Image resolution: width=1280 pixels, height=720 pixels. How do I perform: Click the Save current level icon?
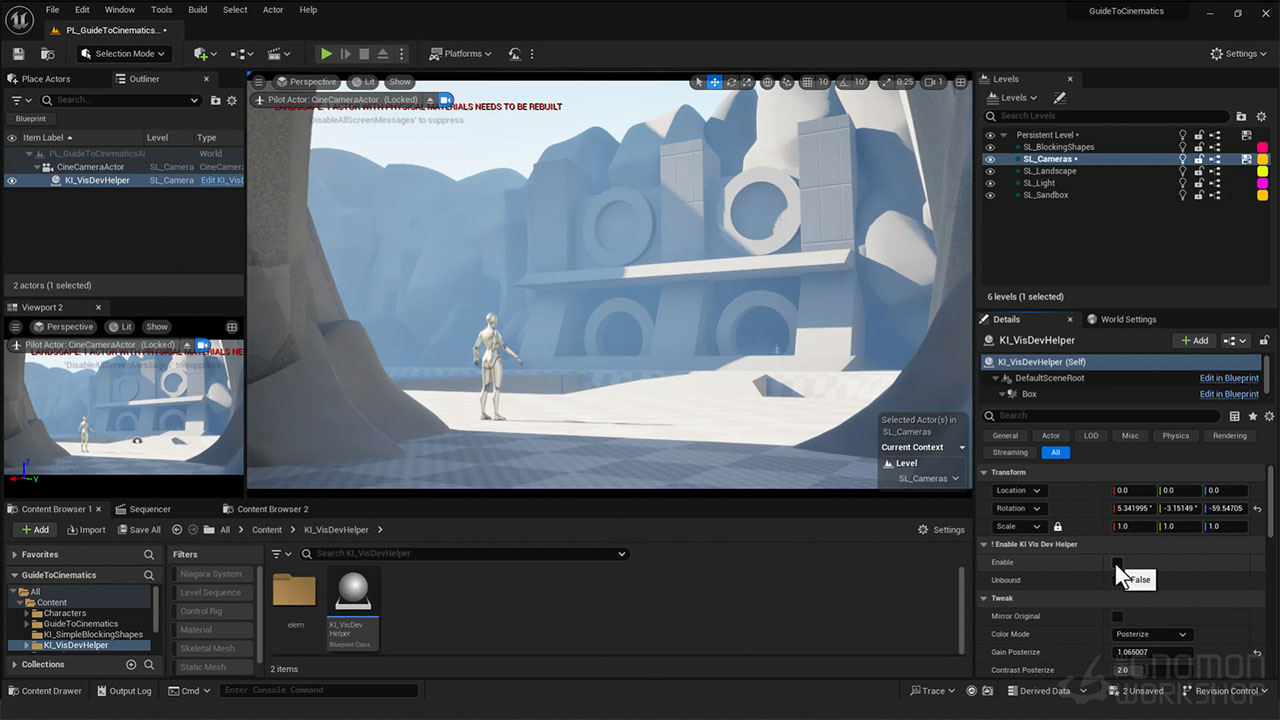[x=18, y=54]
